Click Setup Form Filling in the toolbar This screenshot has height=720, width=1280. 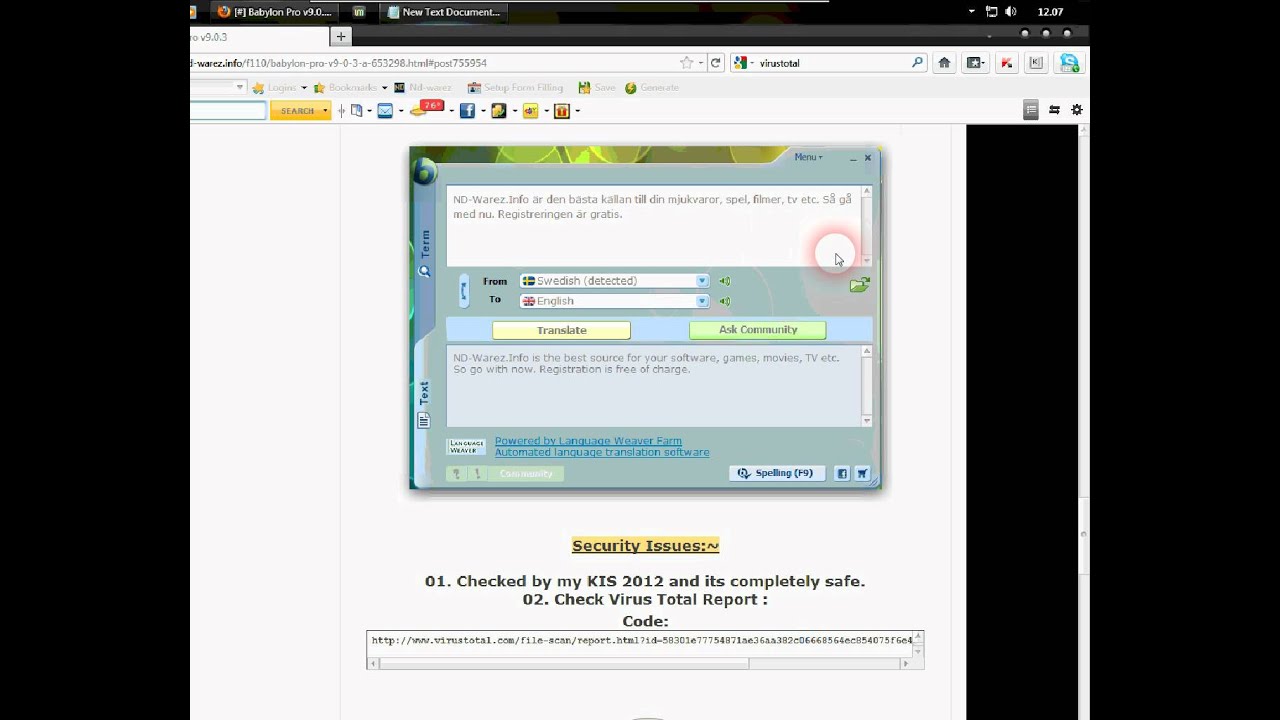click(x=515, y=88)
